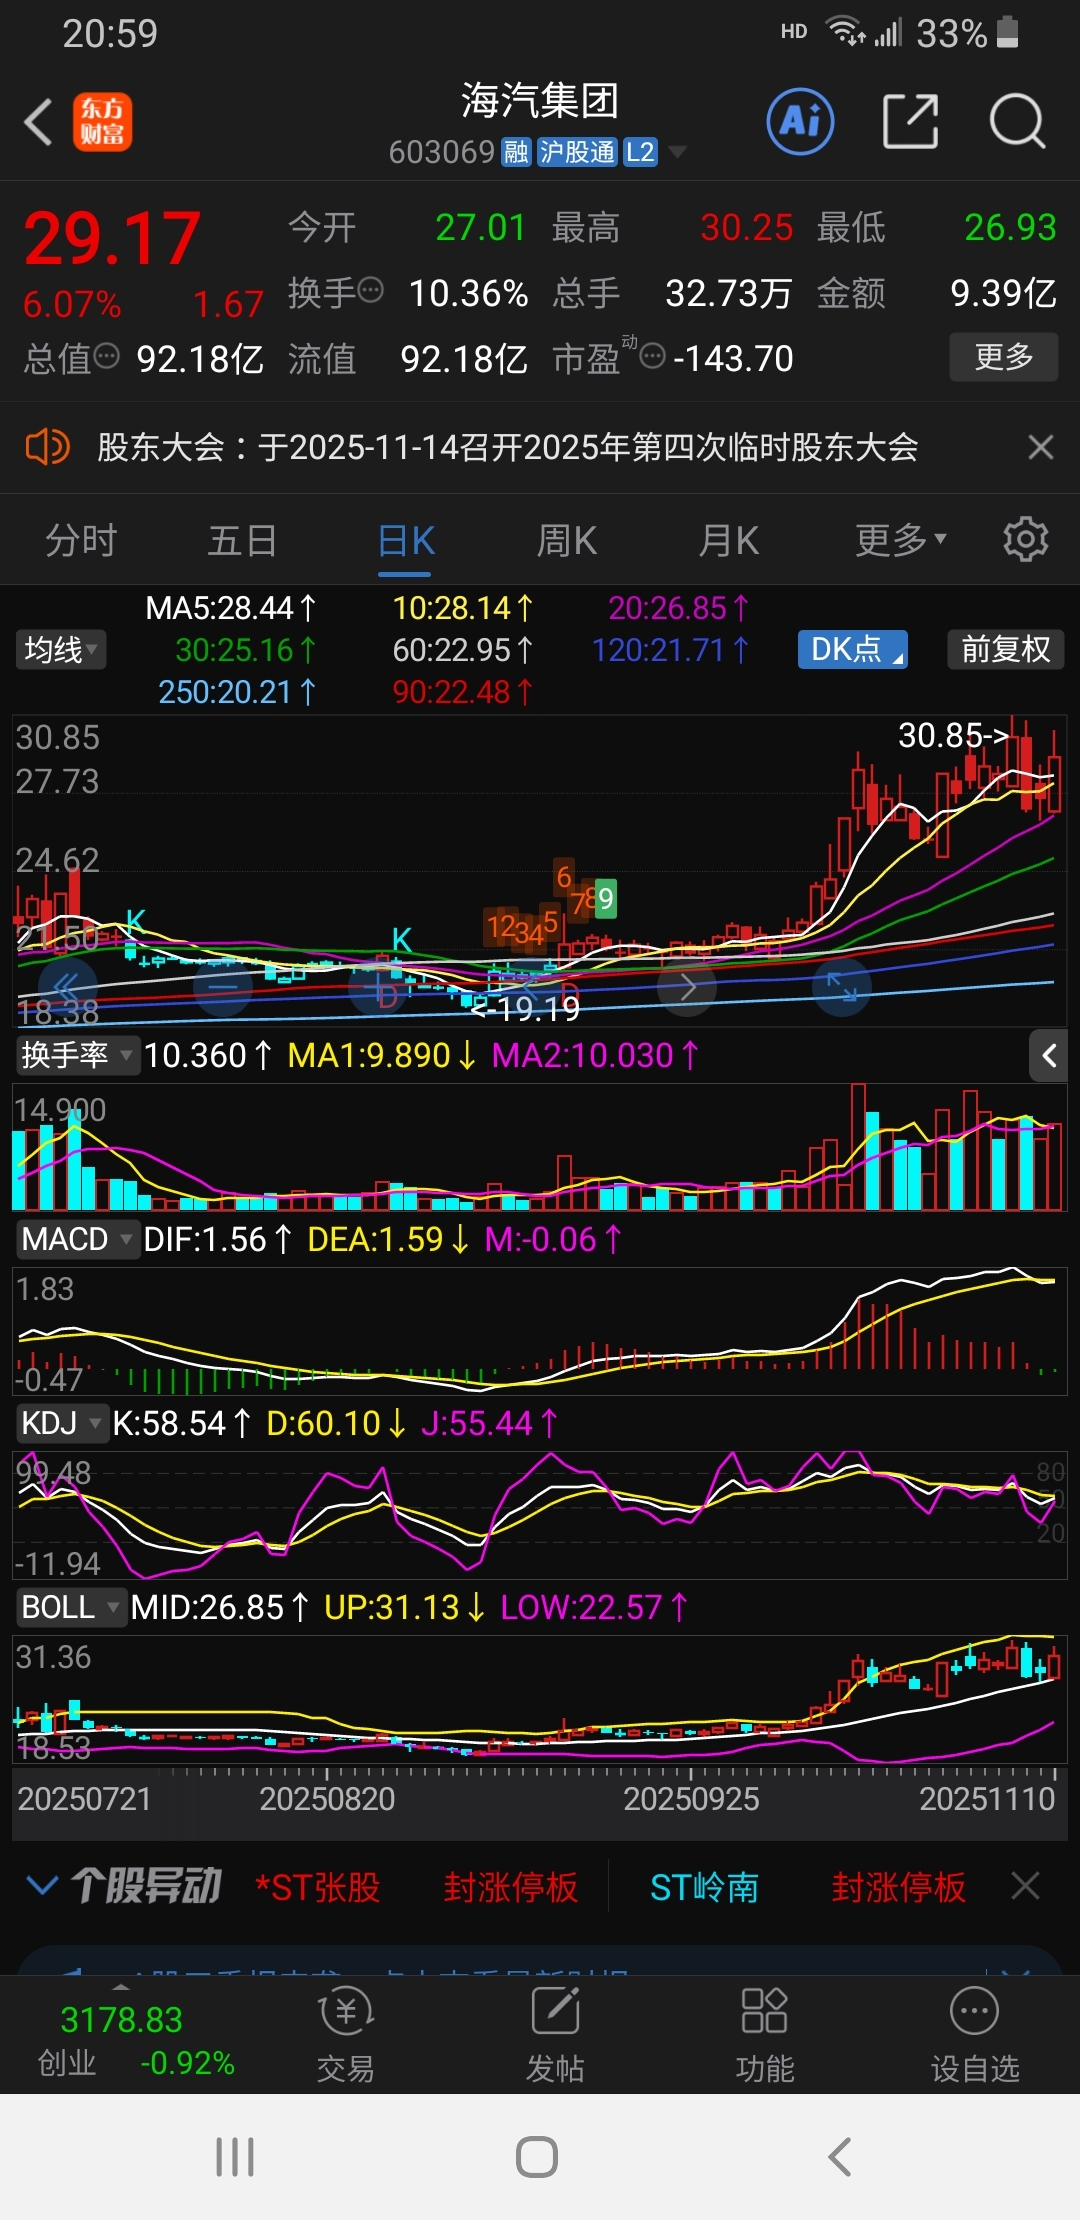The image size is (1080, 2220).
Task: Open chart settings gear icon
Action: click(1026, 540)
